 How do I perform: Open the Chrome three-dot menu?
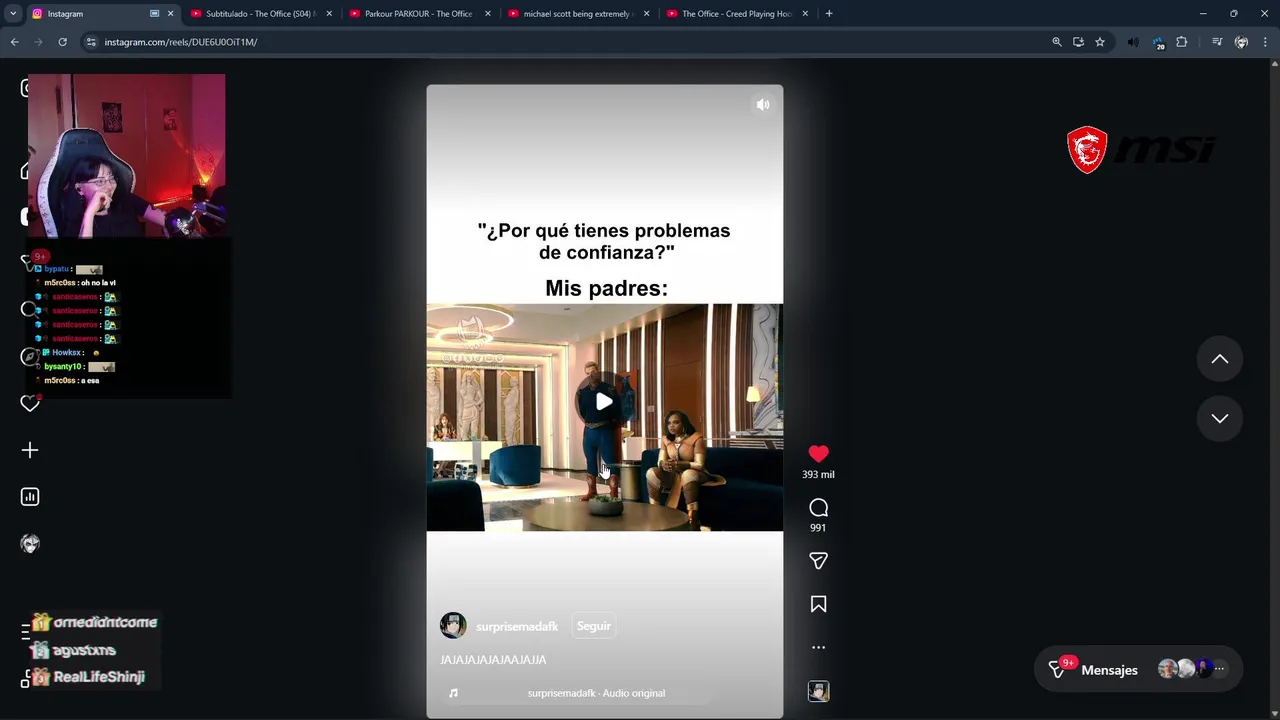[1265, 42]
